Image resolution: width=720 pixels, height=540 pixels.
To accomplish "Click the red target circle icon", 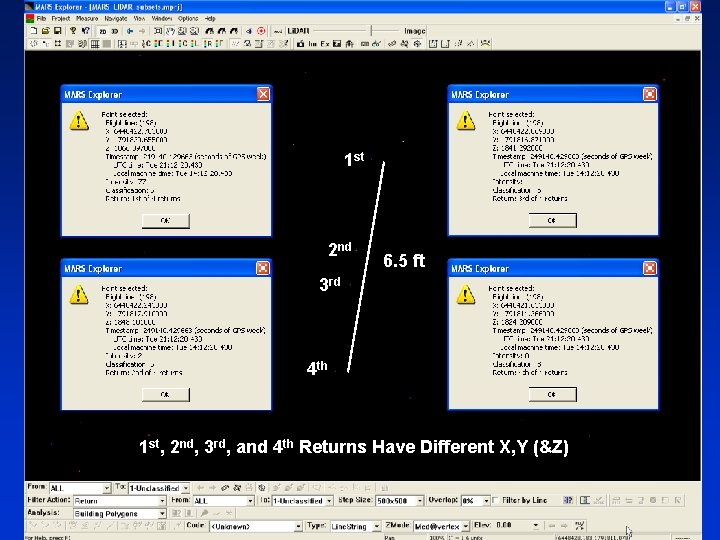I will (x=261, y=31).
